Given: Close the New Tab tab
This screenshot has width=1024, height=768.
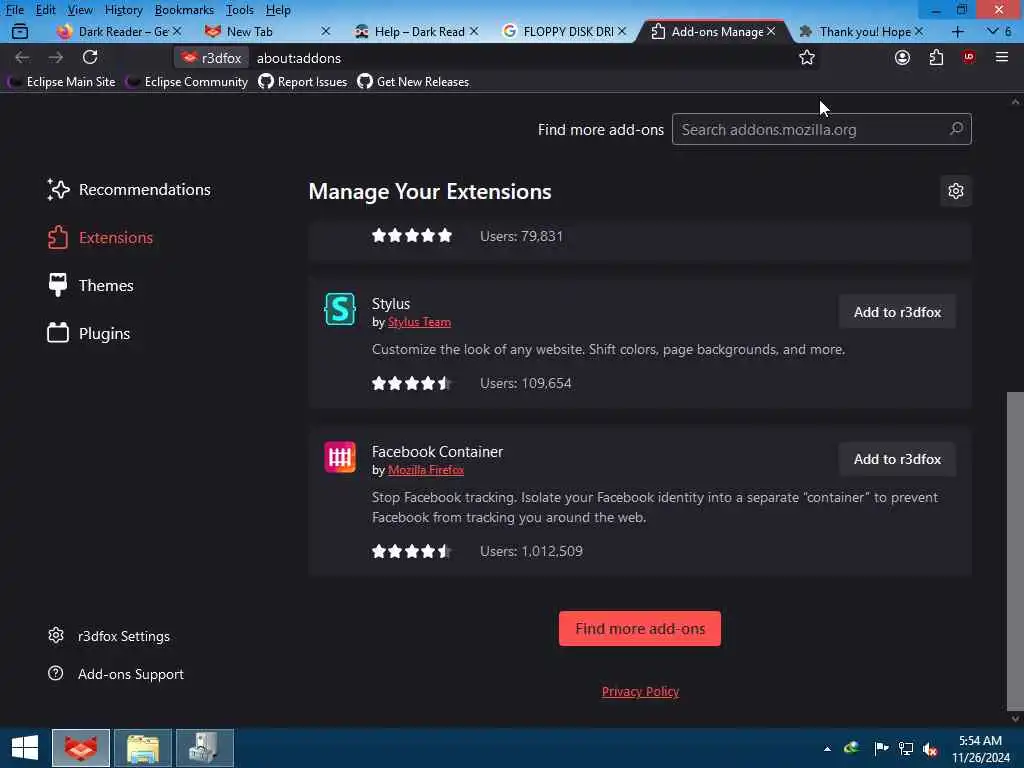Looking at the screenshot, I should 326,31.
